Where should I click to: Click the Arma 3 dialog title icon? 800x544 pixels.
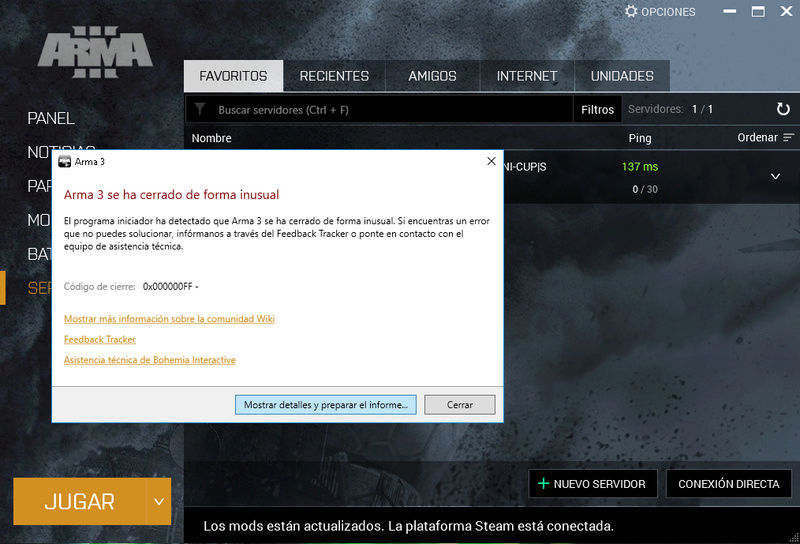64,162
